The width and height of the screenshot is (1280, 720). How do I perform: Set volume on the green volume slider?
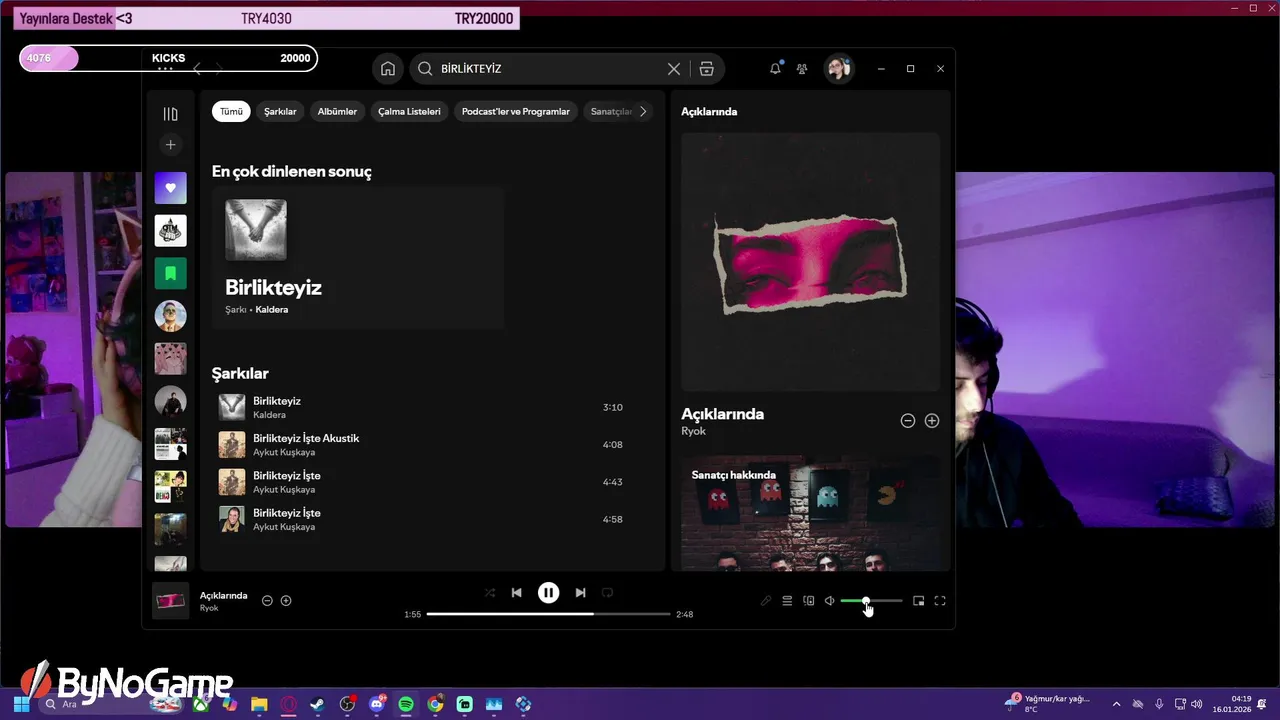871,601
